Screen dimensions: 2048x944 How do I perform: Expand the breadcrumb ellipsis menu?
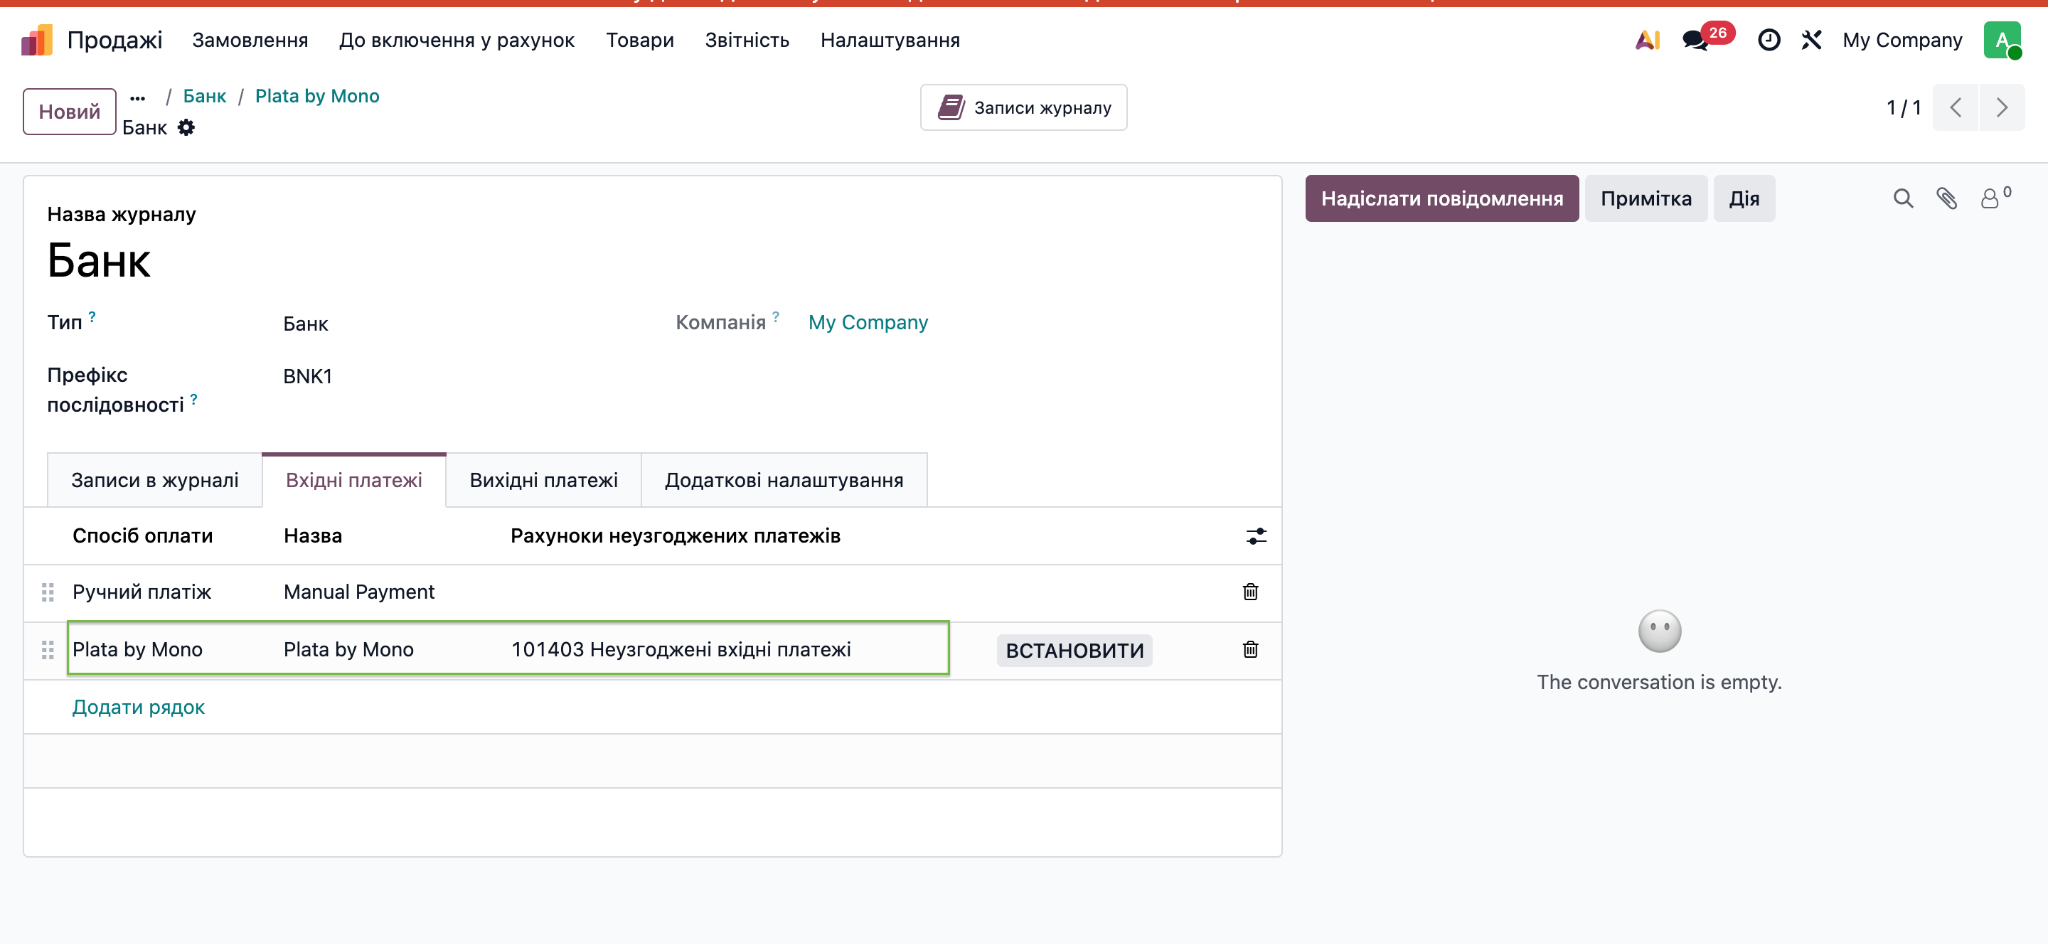pyautogui.click(x=138, y=98)
